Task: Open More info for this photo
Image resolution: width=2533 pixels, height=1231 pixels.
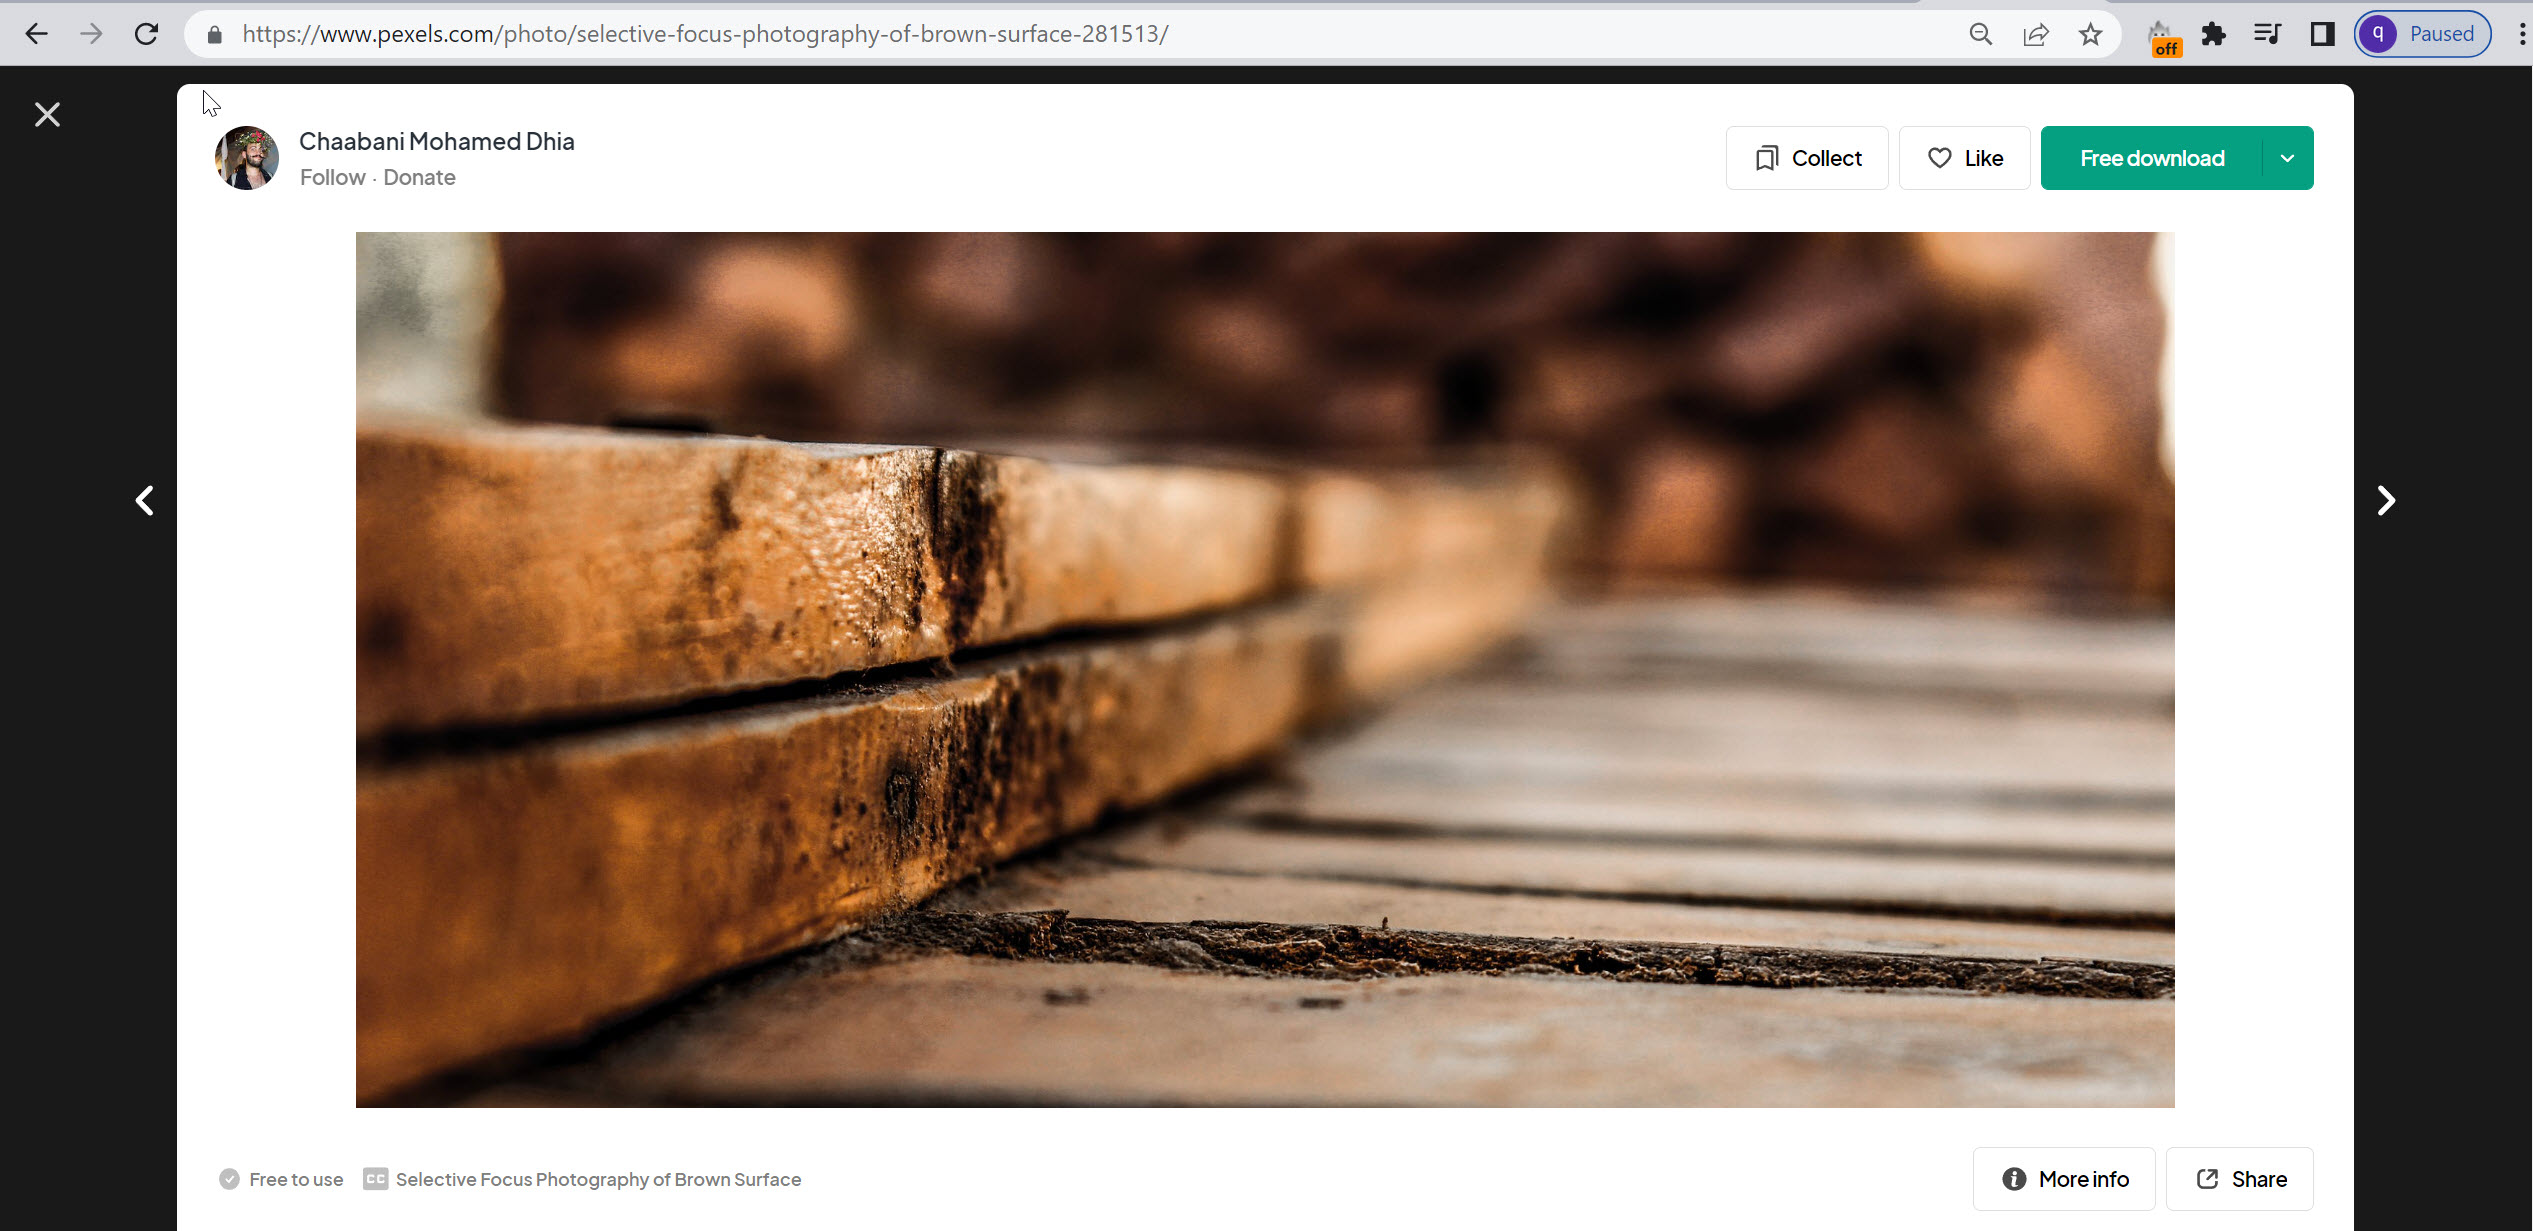Action: coord(2064,1179)
